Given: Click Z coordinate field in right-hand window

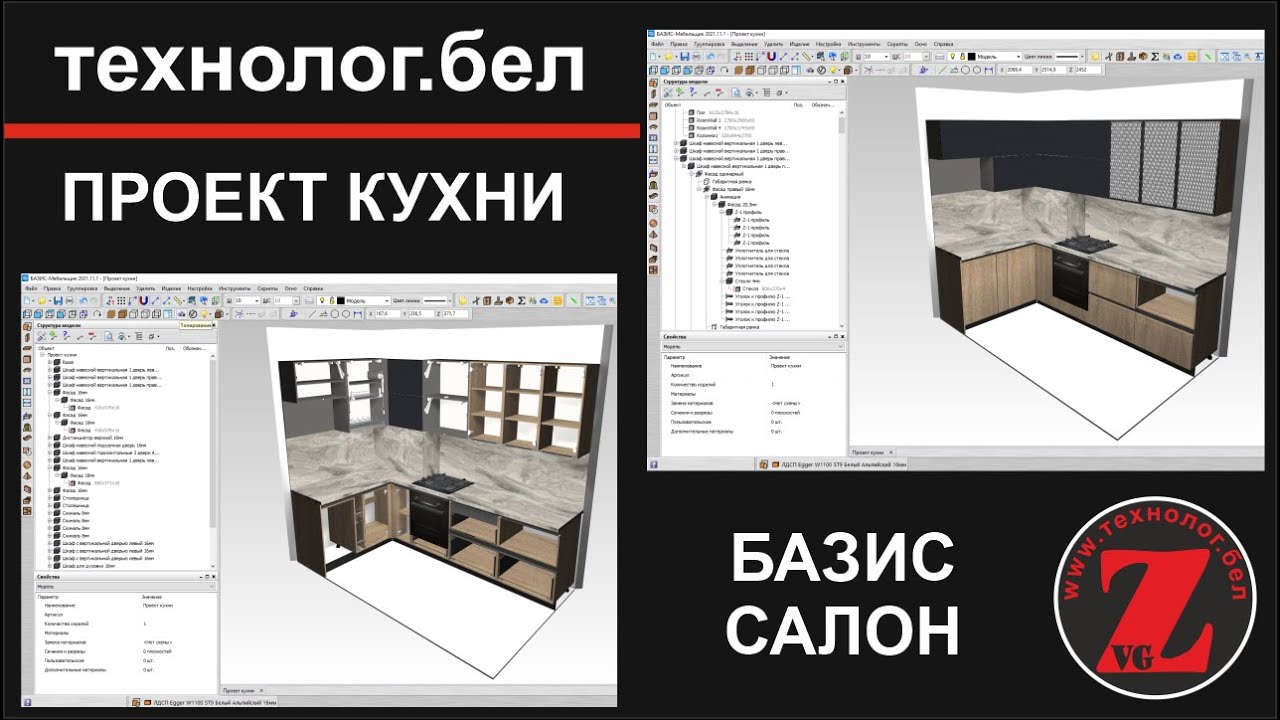Looking at the screenshot, I should coord(1088,69).
